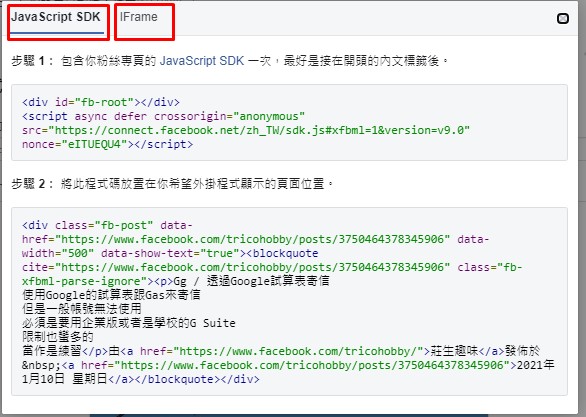Click the line '但是一般帳號無法使用'
The width and height of the screenshot is (586, 417).
(x=82, y=309)
